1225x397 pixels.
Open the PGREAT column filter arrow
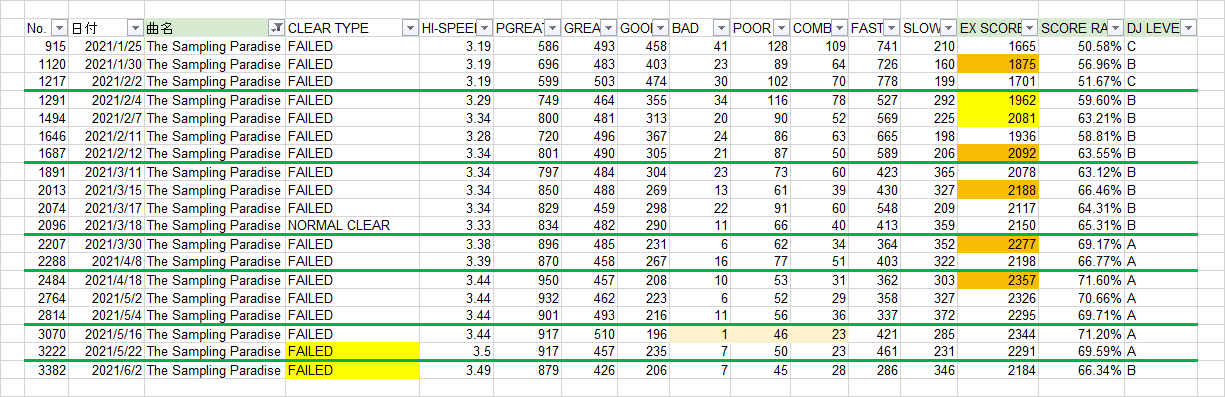pyautogui.click(x=551, y=28)
